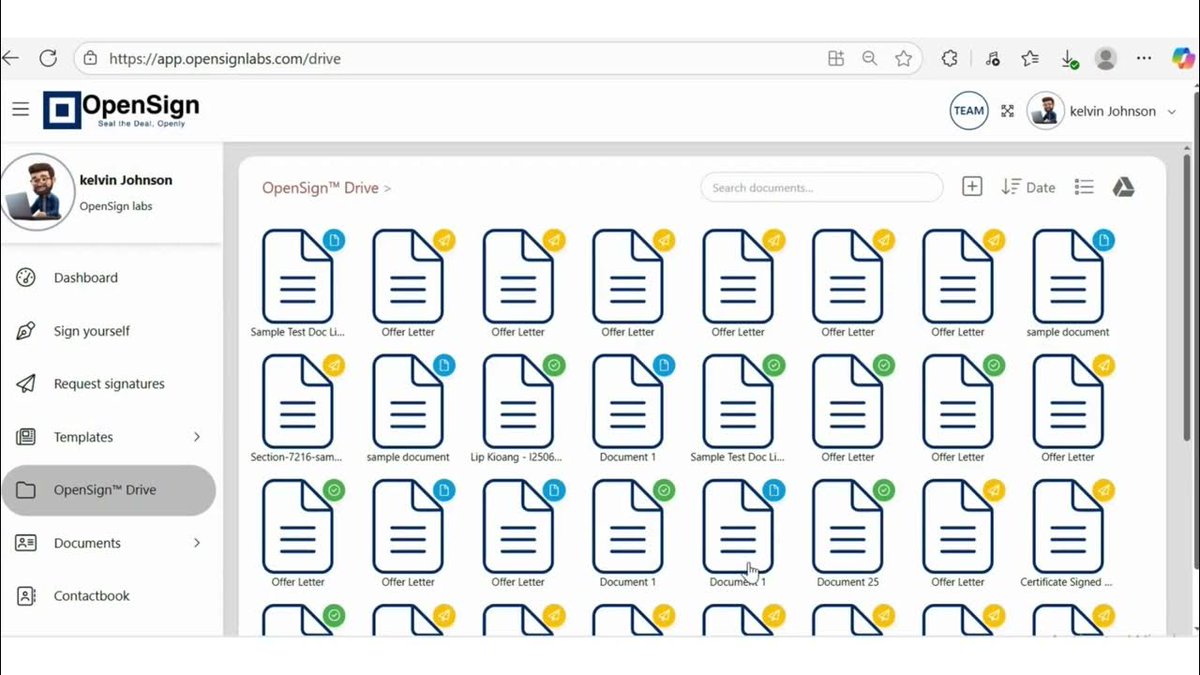Open the Document 25 file
1200x675 pixels.
[848, 535]
